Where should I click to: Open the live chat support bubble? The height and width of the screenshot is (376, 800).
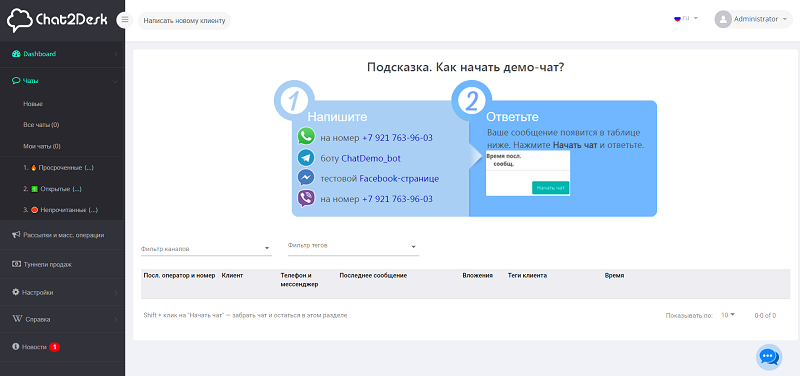pos(769,357)
